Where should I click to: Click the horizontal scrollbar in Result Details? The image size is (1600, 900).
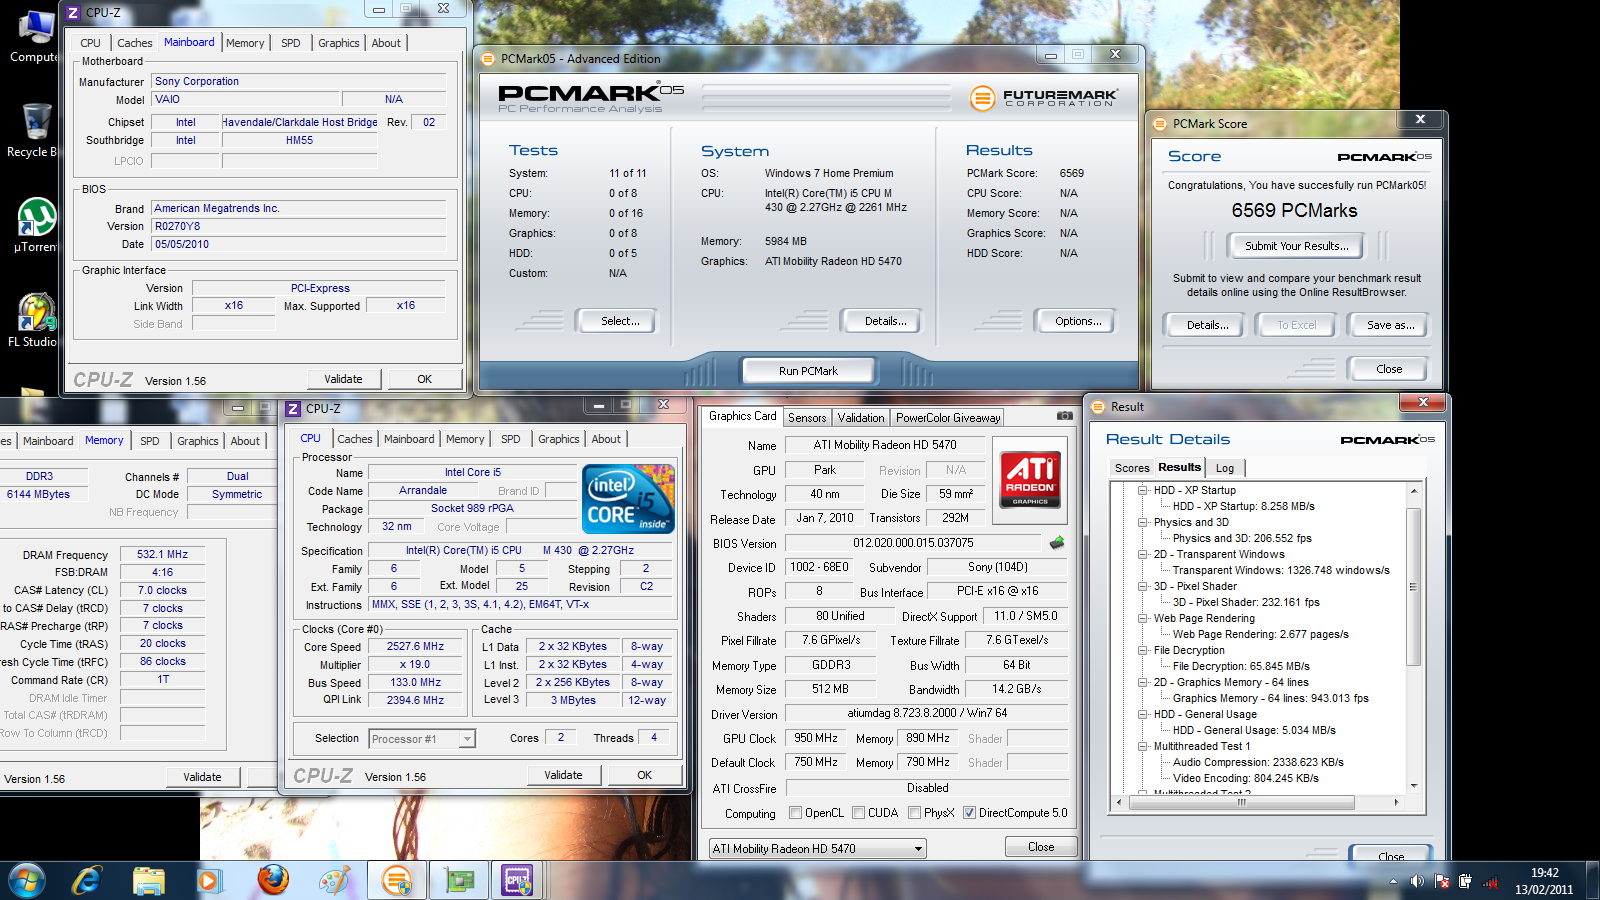1242,802
